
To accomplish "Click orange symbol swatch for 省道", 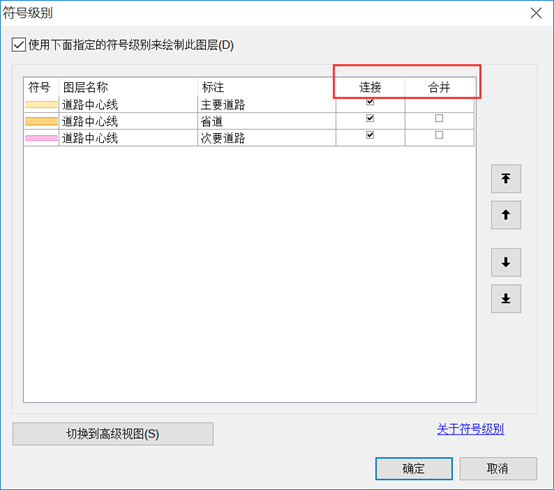I will pos(41,121).
